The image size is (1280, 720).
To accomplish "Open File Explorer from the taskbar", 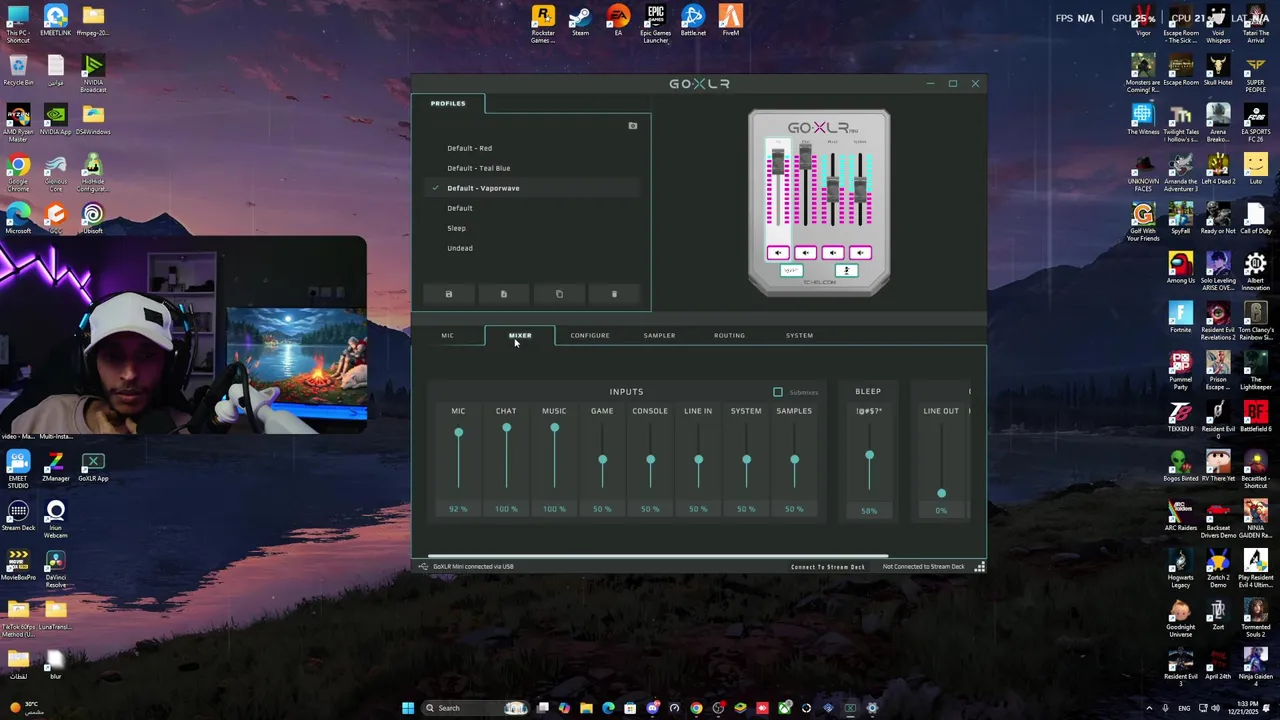I will (586, 708).
